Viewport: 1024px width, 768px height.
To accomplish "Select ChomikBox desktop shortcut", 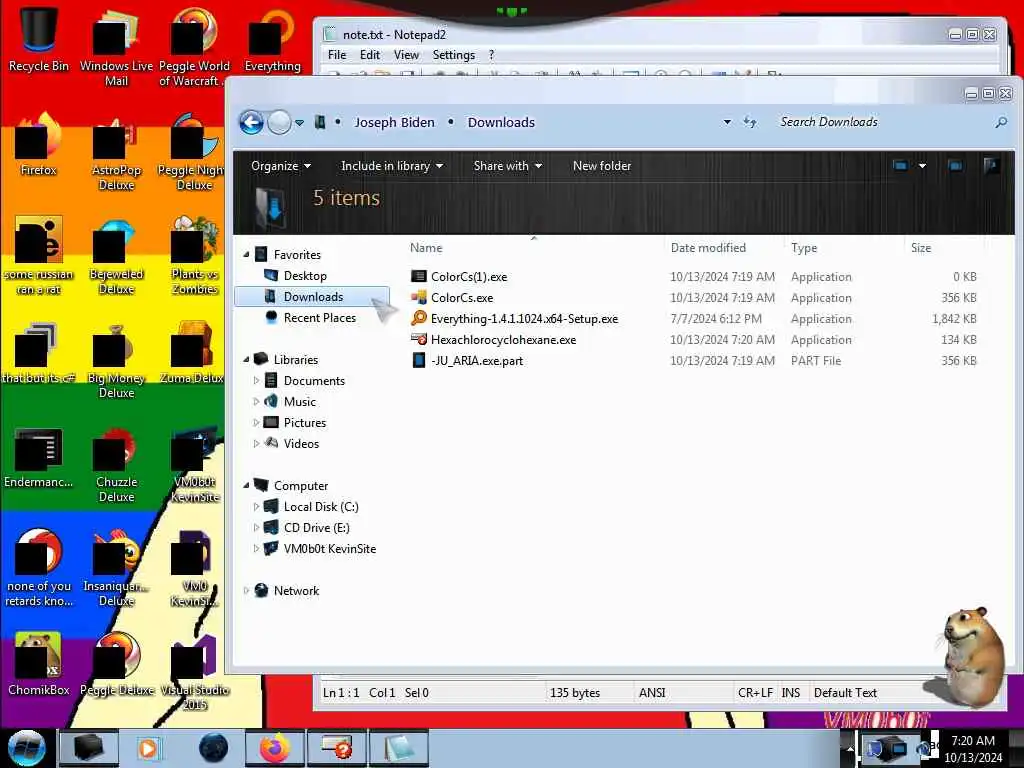I will [39, 665].
